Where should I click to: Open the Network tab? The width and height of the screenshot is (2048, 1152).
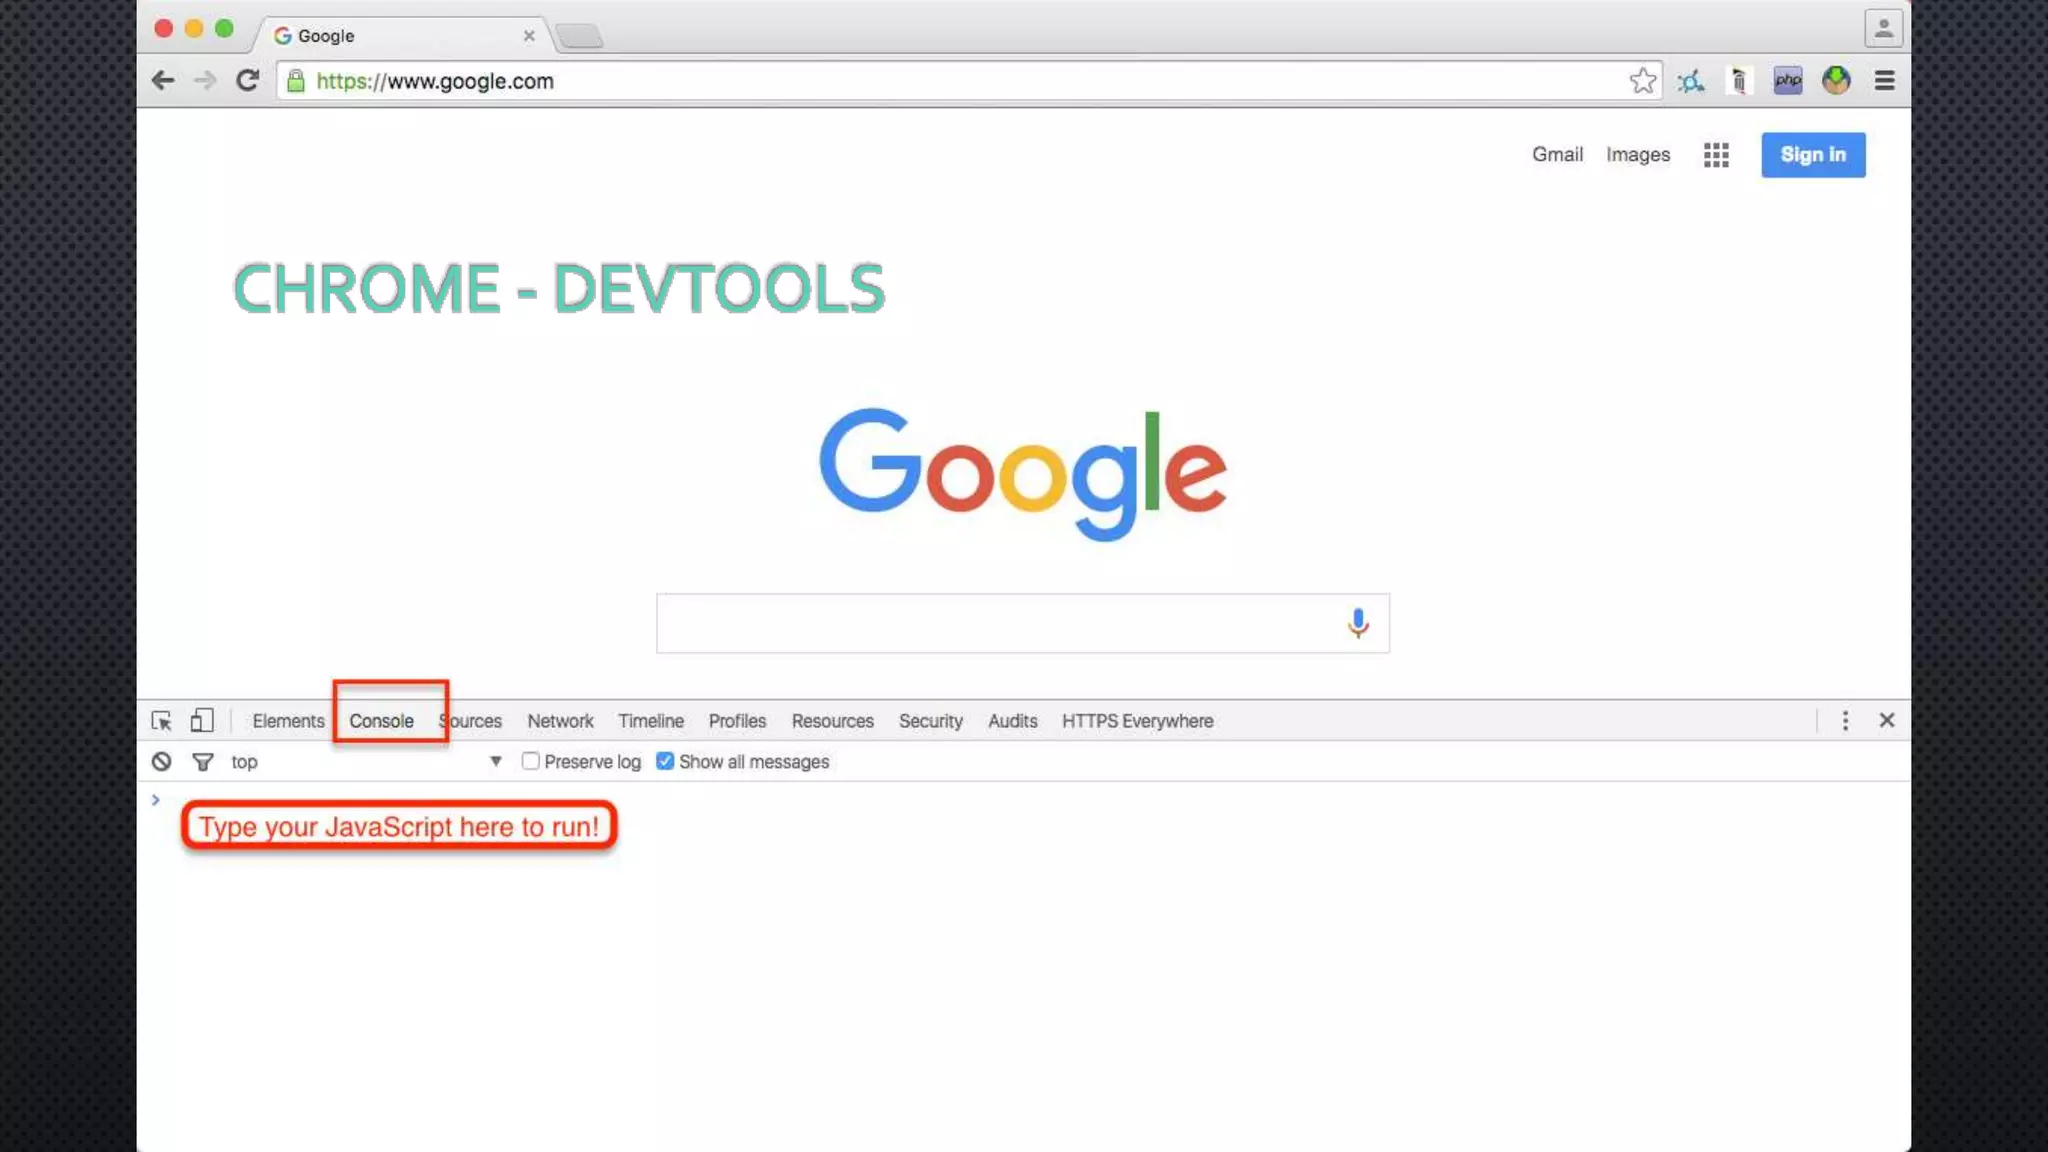[560, 721]
